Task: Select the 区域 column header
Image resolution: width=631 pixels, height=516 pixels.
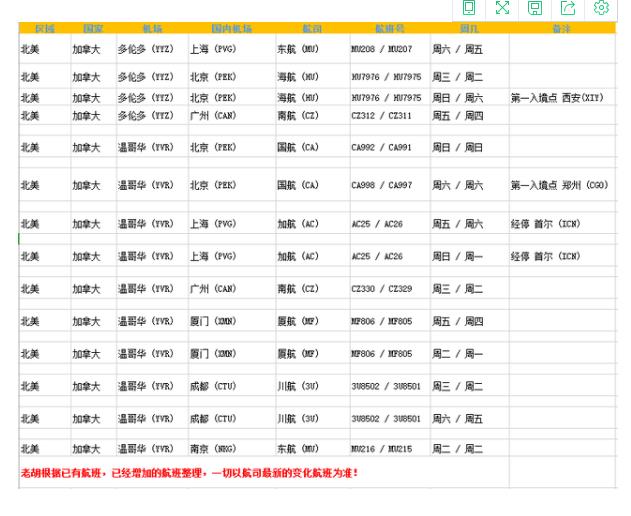Action: pos(45,28)
